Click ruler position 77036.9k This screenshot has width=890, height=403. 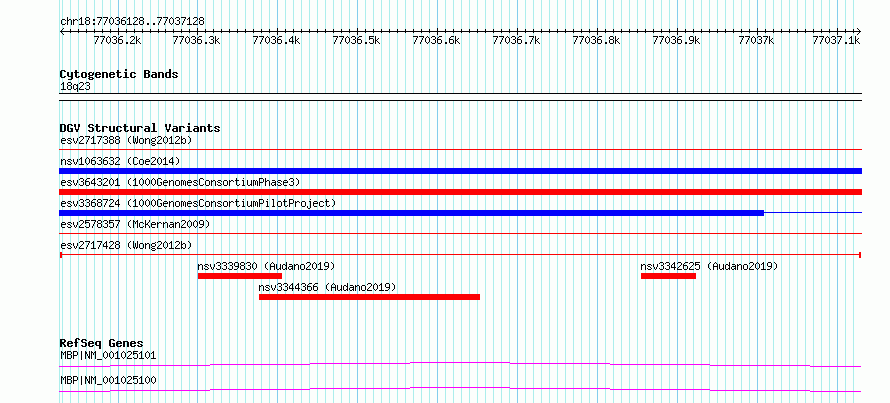coord(677,40)
